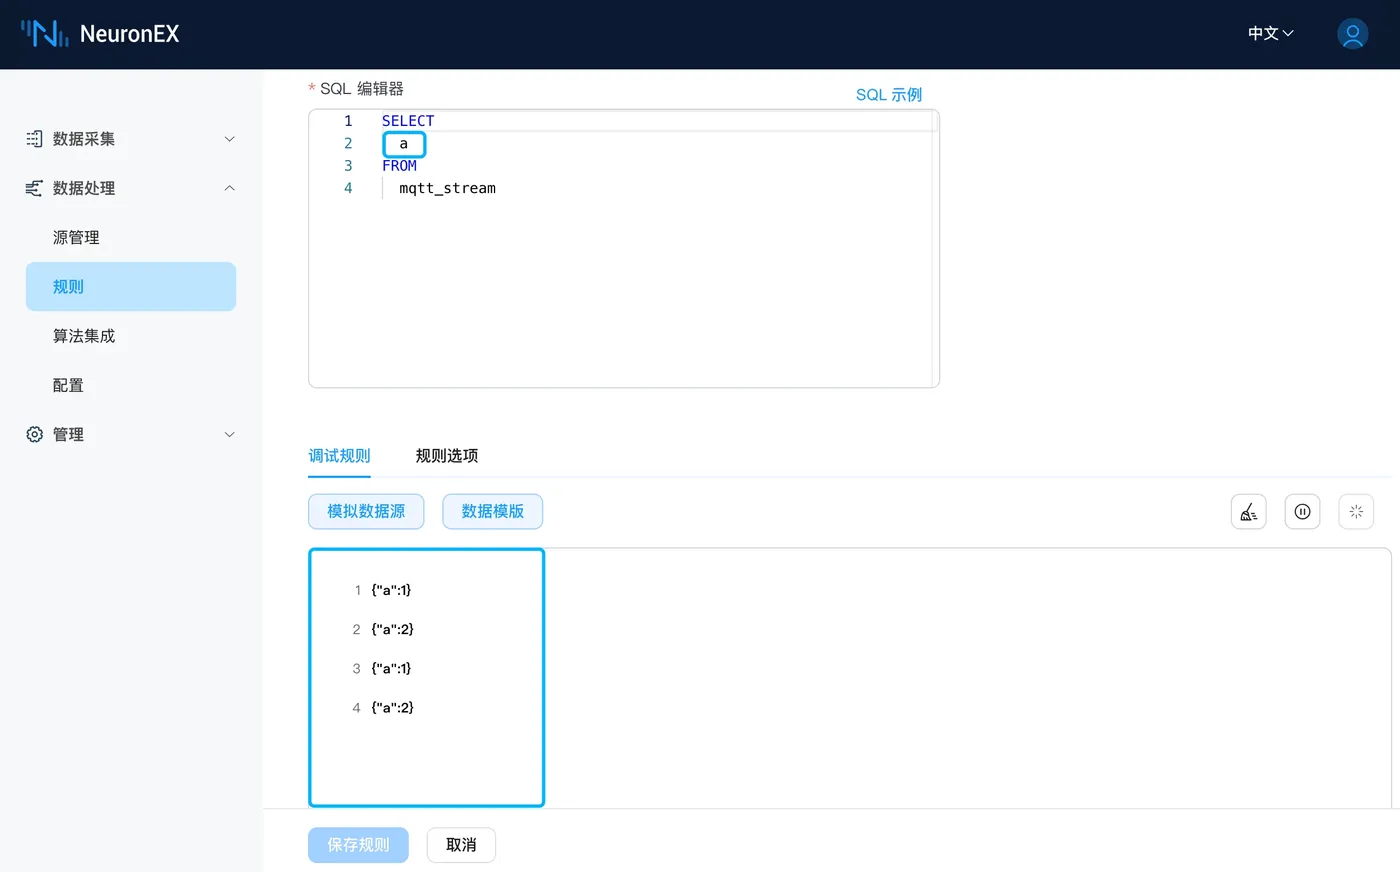
Task: Click column 'a' on editor line 2
Action: pyautogui.click(x=404, y=144)
